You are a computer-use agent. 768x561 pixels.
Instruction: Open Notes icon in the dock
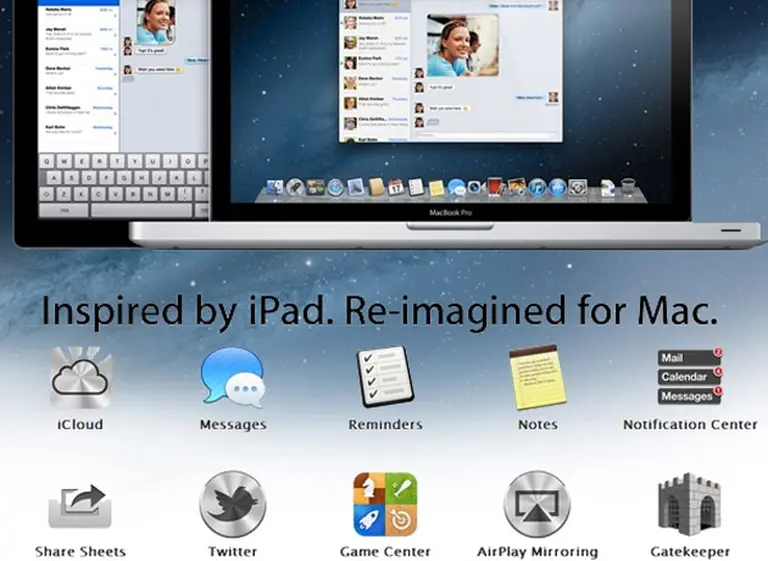[x=436, y=188]
